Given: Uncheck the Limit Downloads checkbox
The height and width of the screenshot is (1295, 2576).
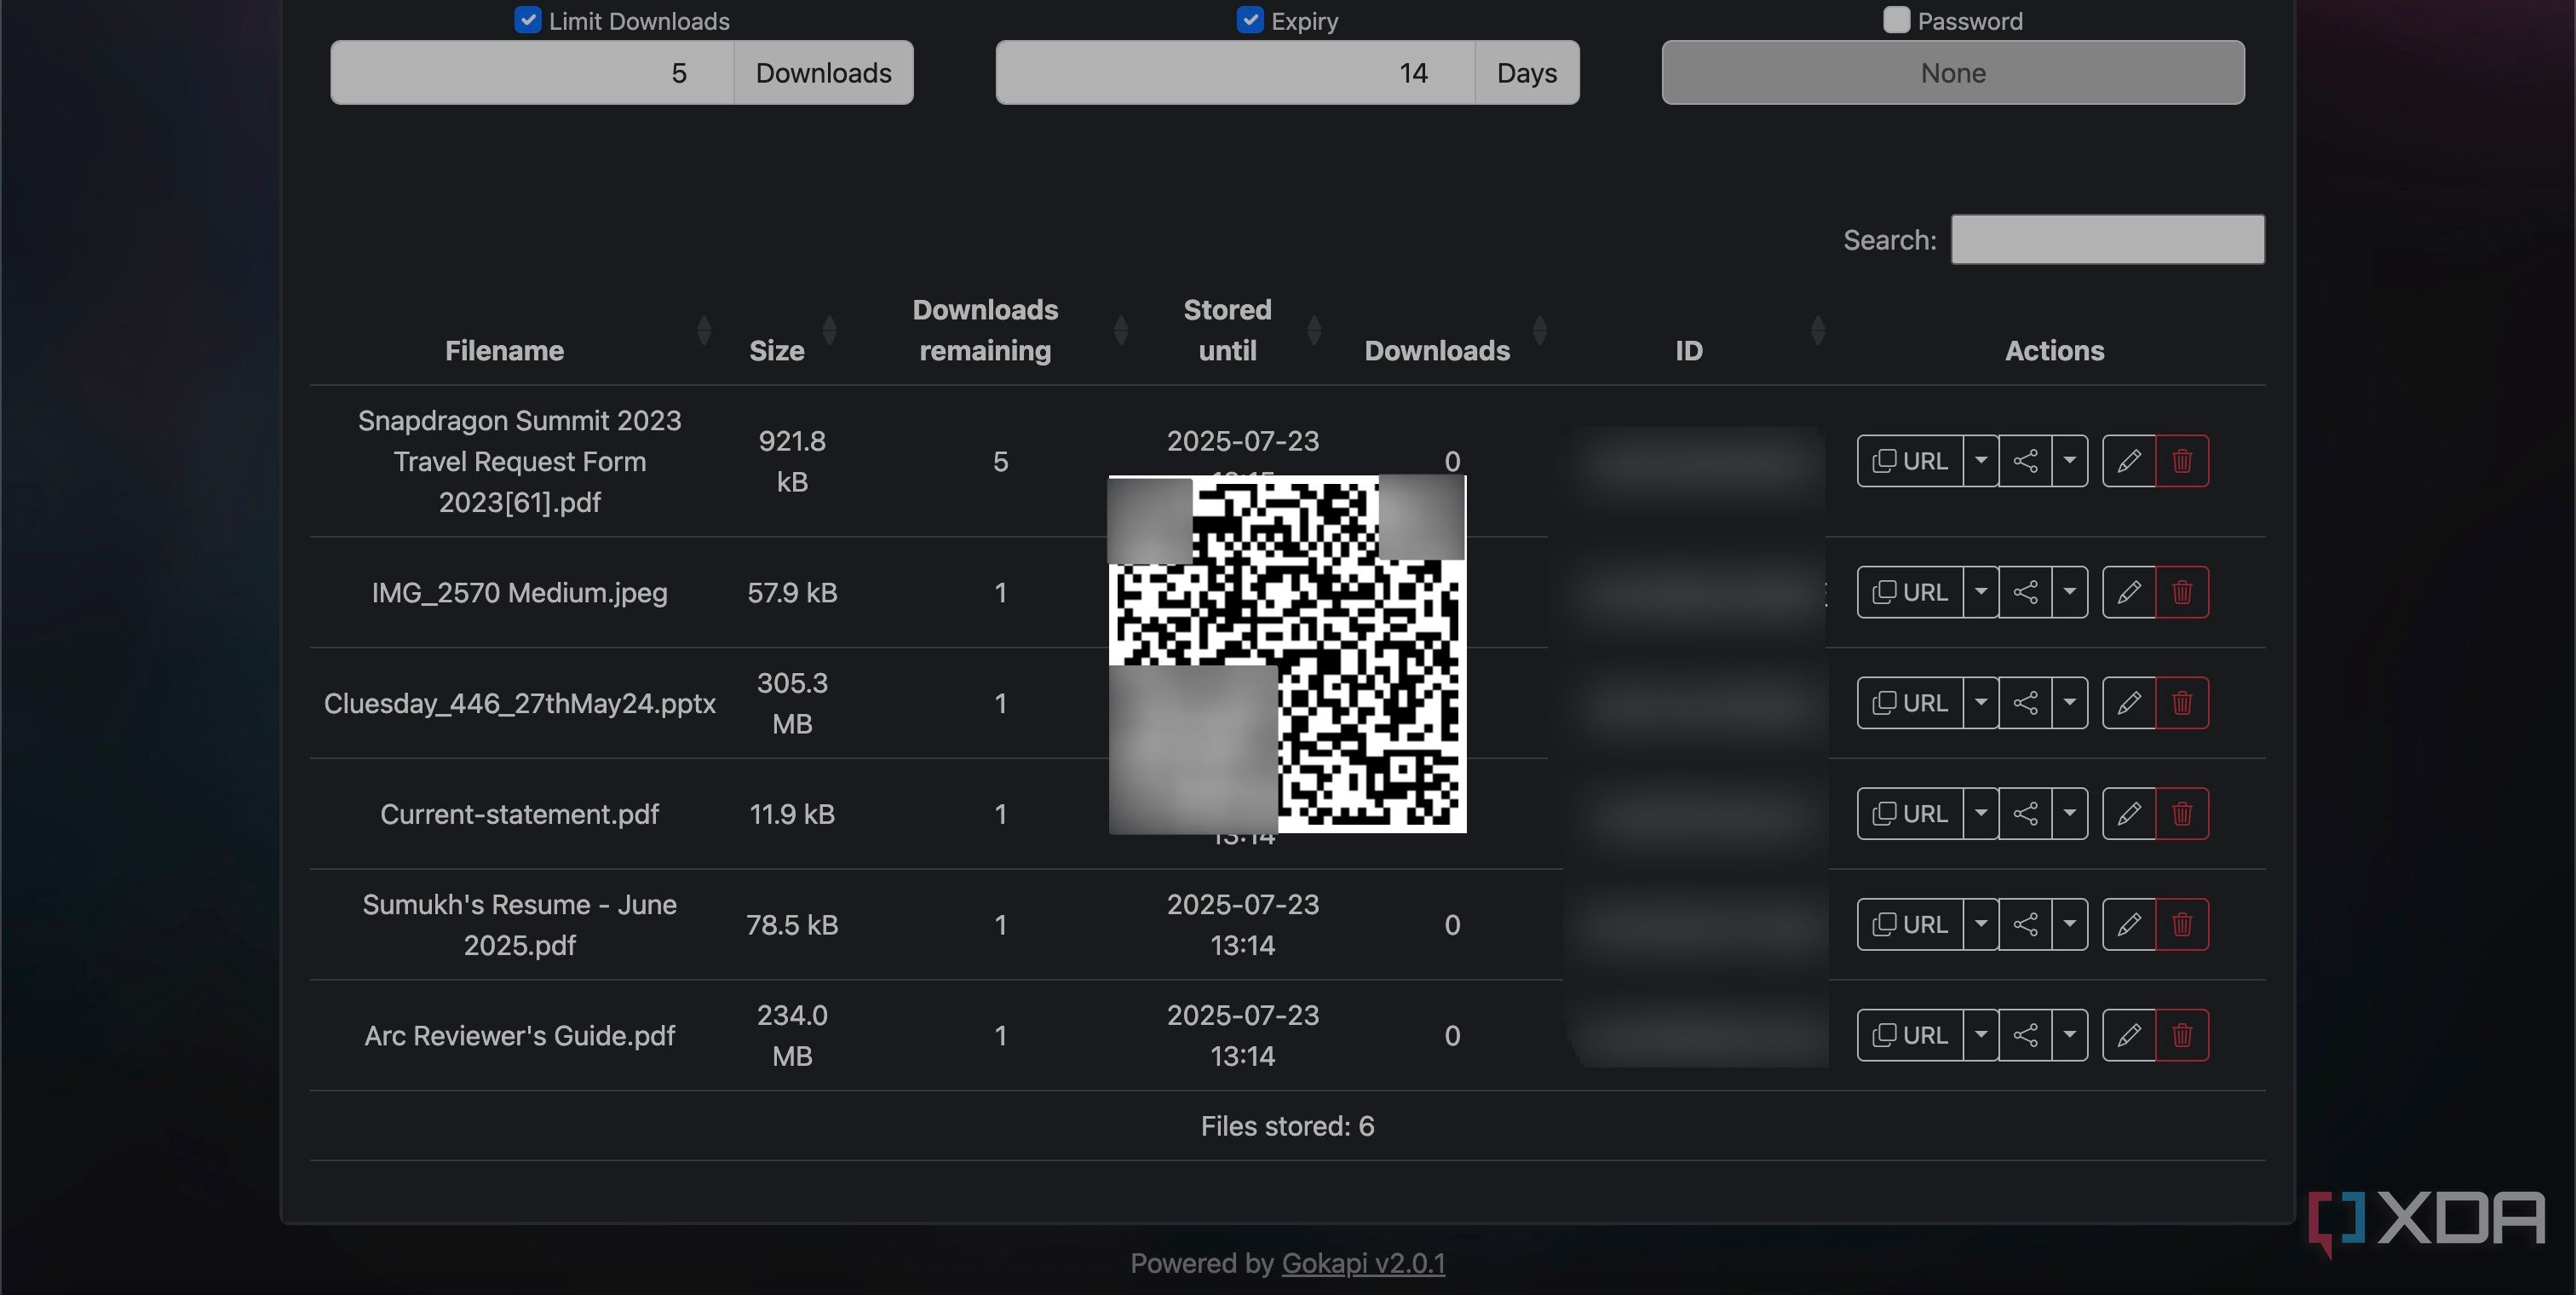Looking at the screenshot, I should point(527,20).
